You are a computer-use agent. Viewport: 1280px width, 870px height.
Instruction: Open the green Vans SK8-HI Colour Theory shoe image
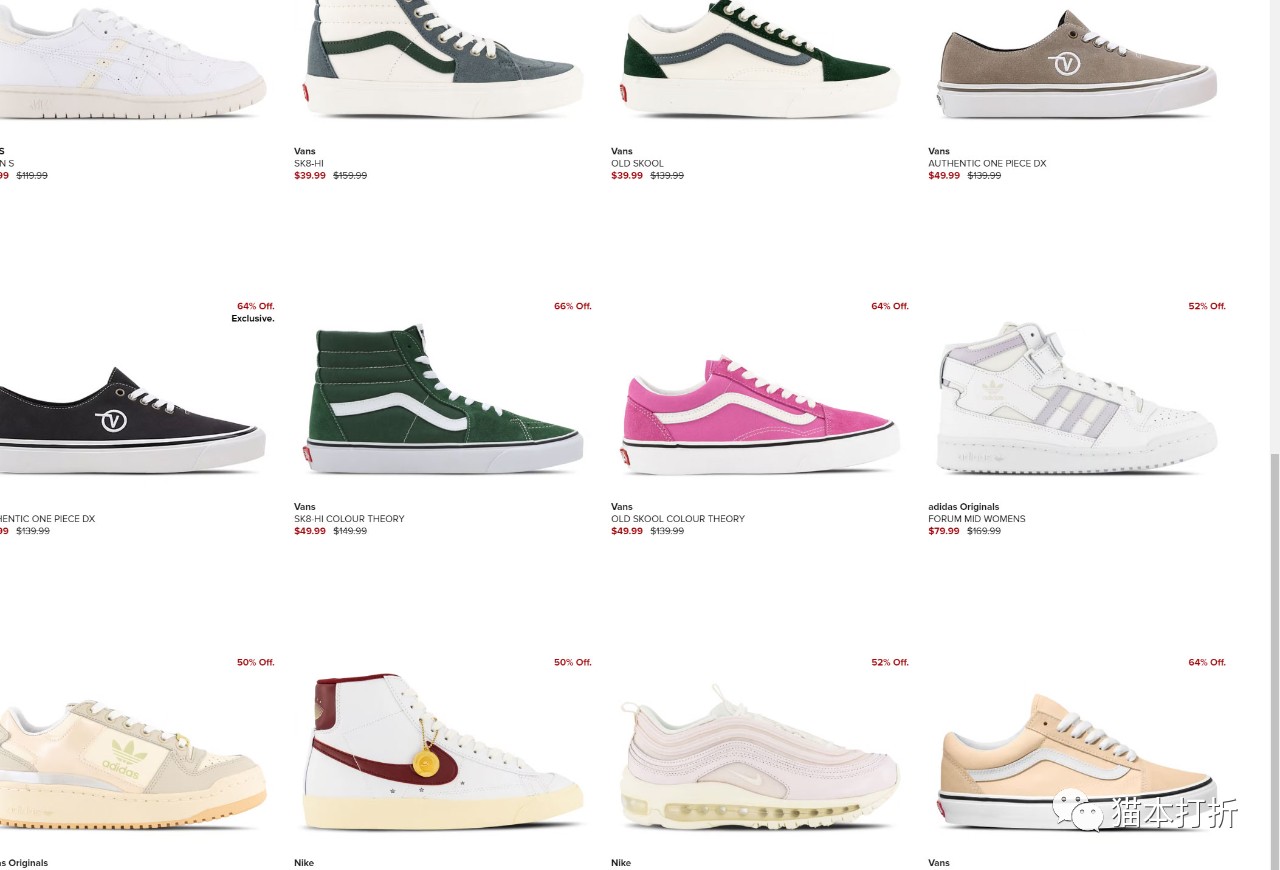(x=444, y=399)
